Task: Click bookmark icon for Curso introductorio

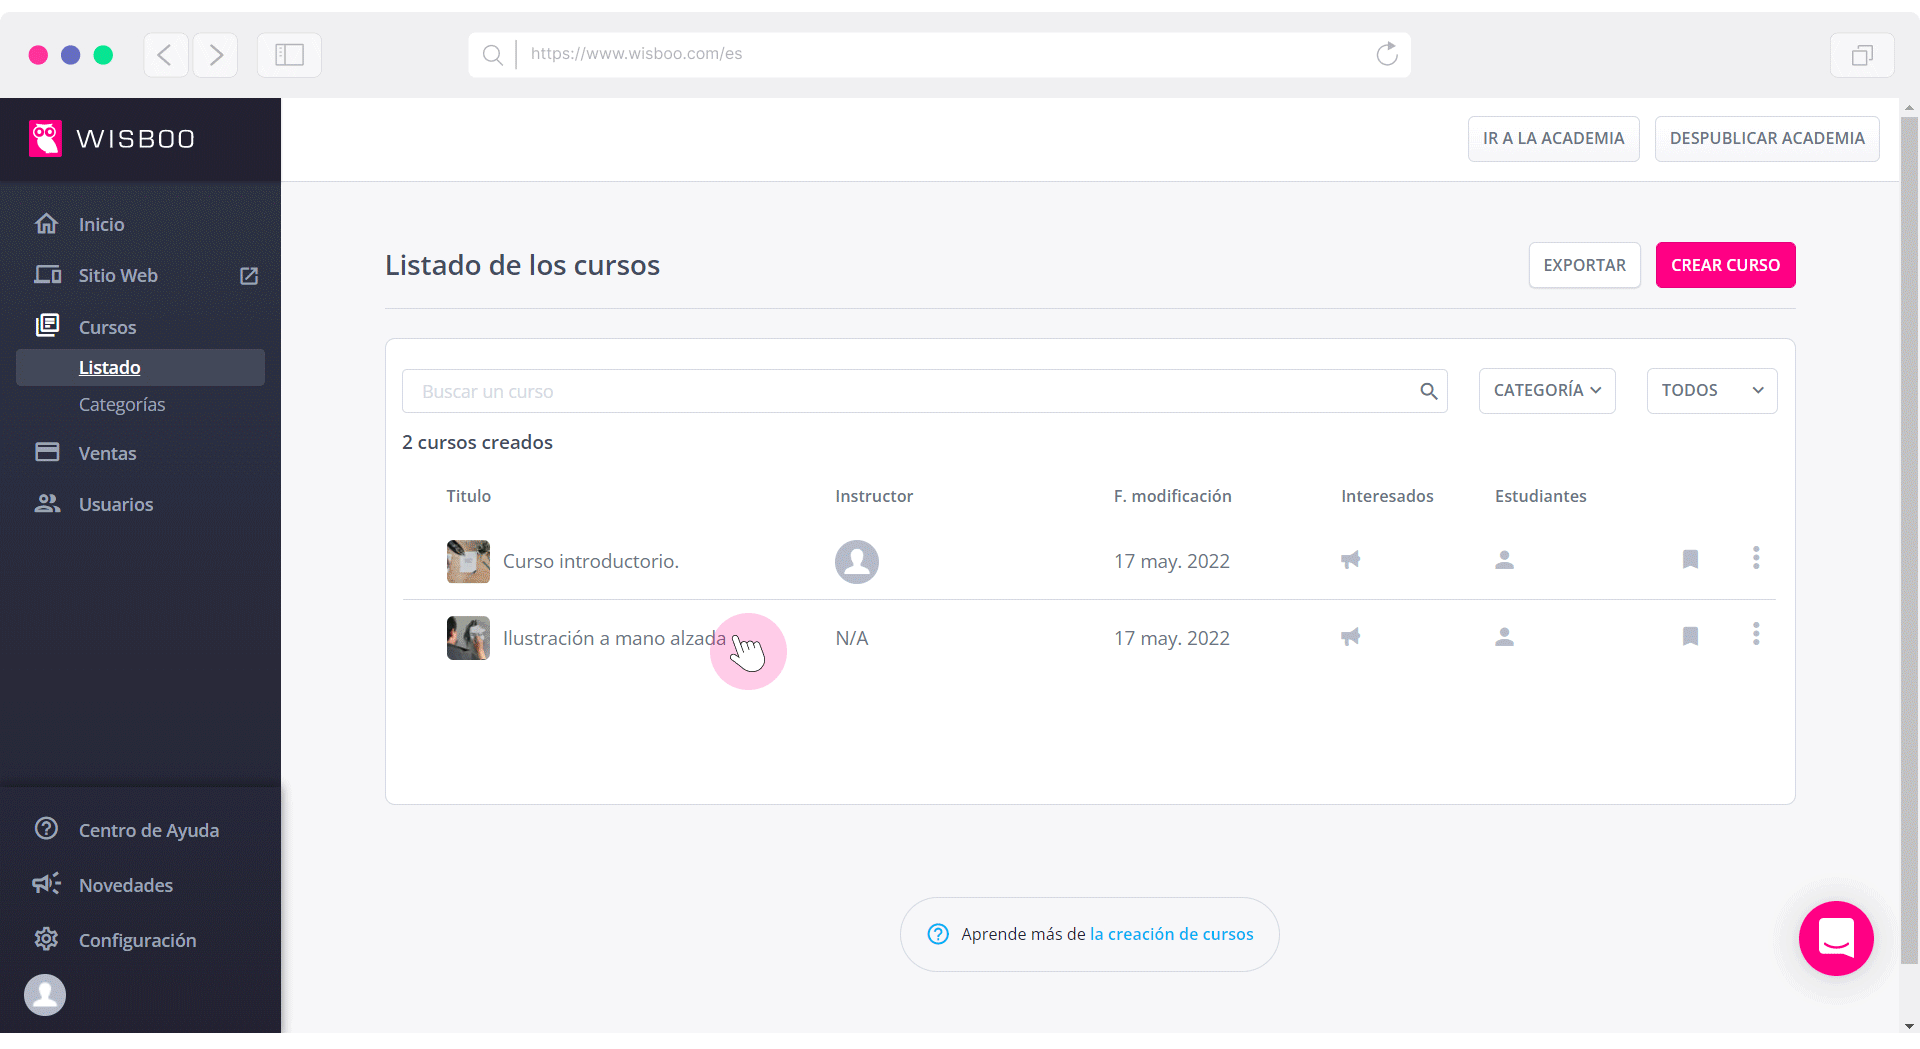Action: click(x=1690, y=559)
